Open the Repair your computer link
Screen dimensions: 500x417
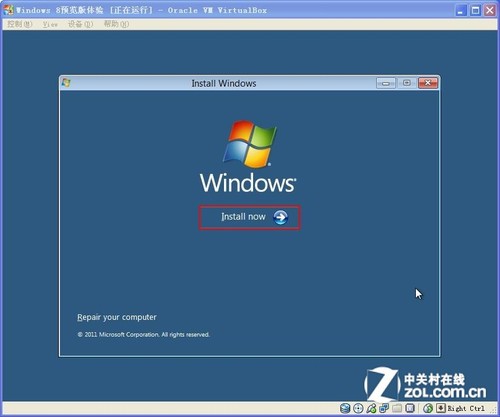[x=117, y=317]
